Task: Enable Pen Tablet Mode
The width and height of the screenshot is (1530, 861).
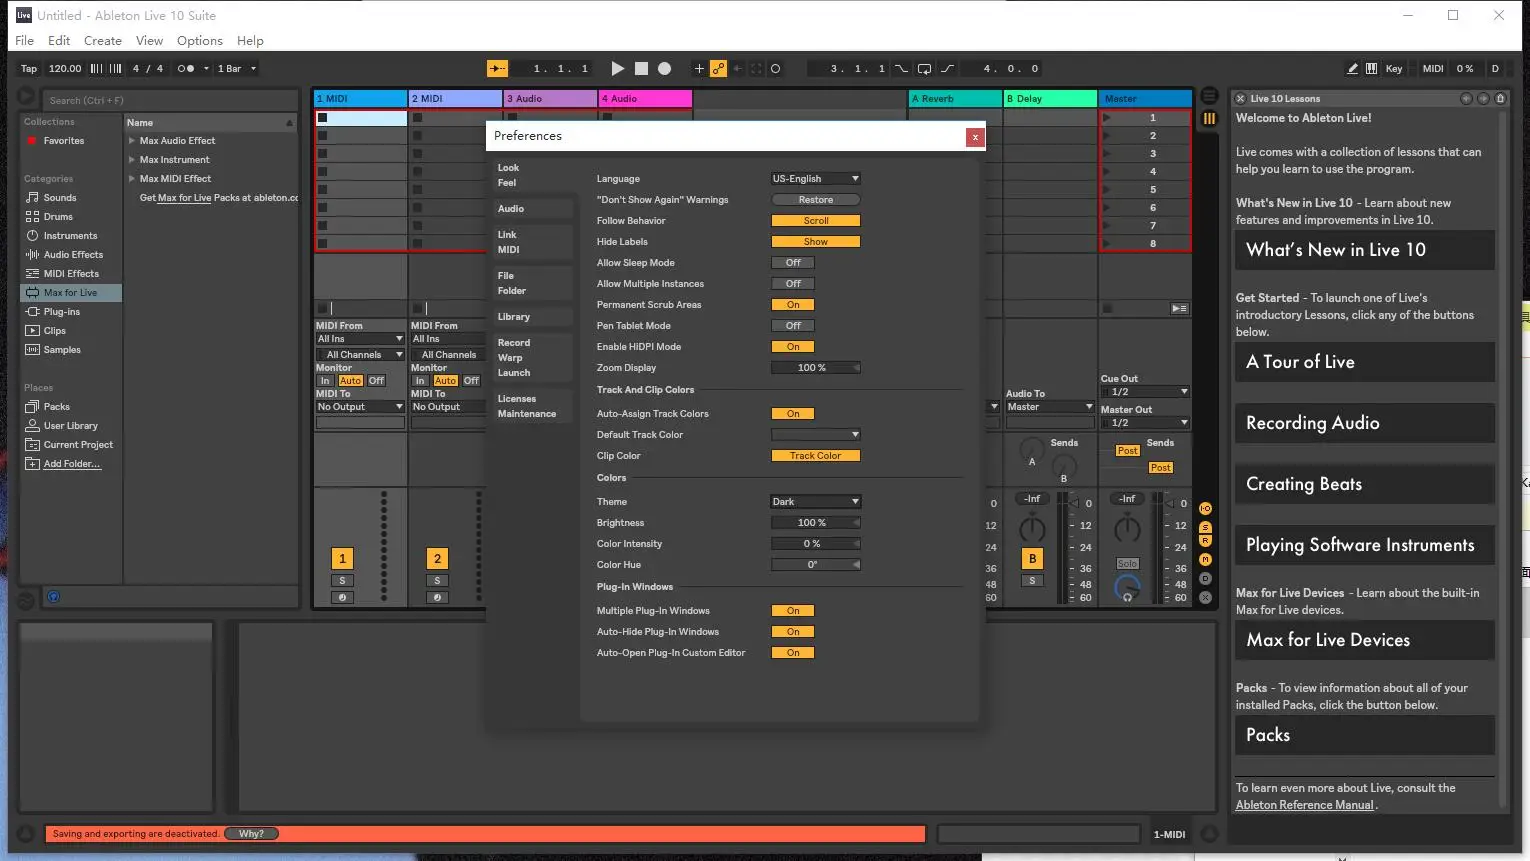Action: point(793,325)
